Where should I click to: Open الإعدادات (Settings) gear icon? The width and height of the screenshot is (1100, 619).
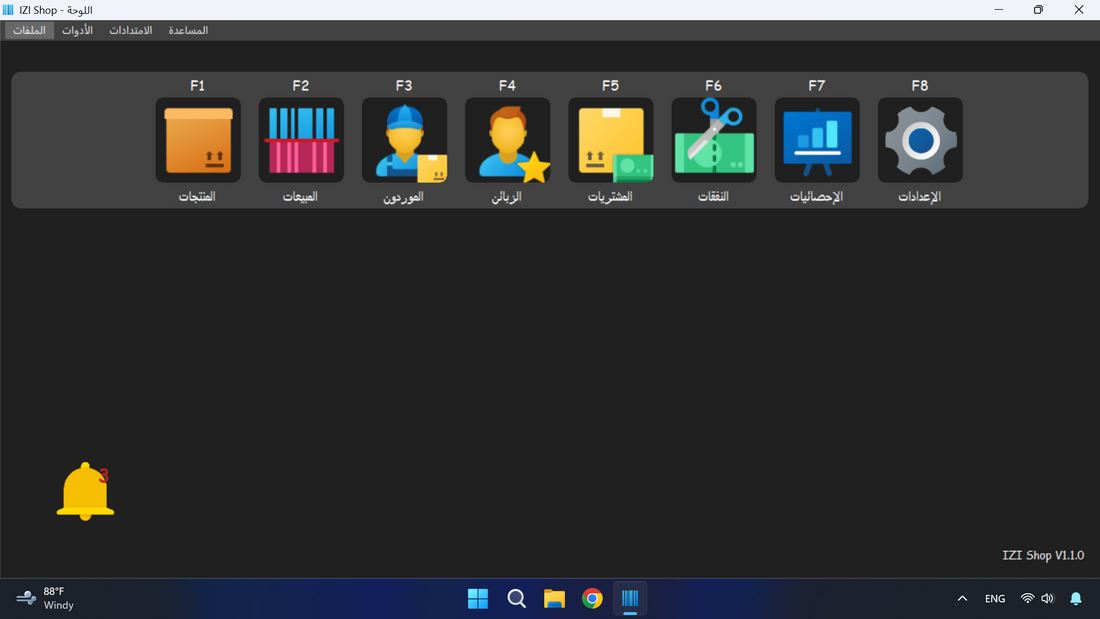tap(920, 139)
